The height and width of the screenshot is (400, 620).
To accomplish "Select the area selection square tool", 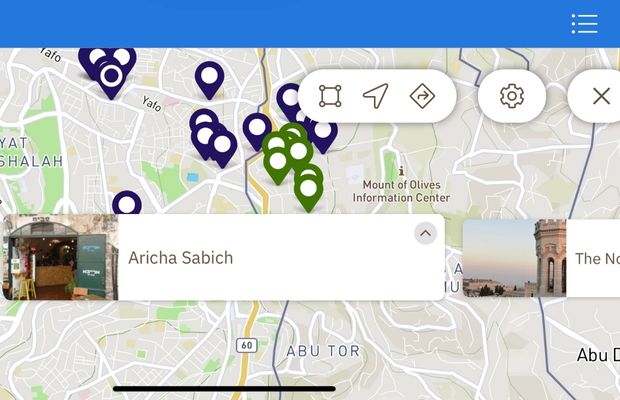I will coord(330,96).
